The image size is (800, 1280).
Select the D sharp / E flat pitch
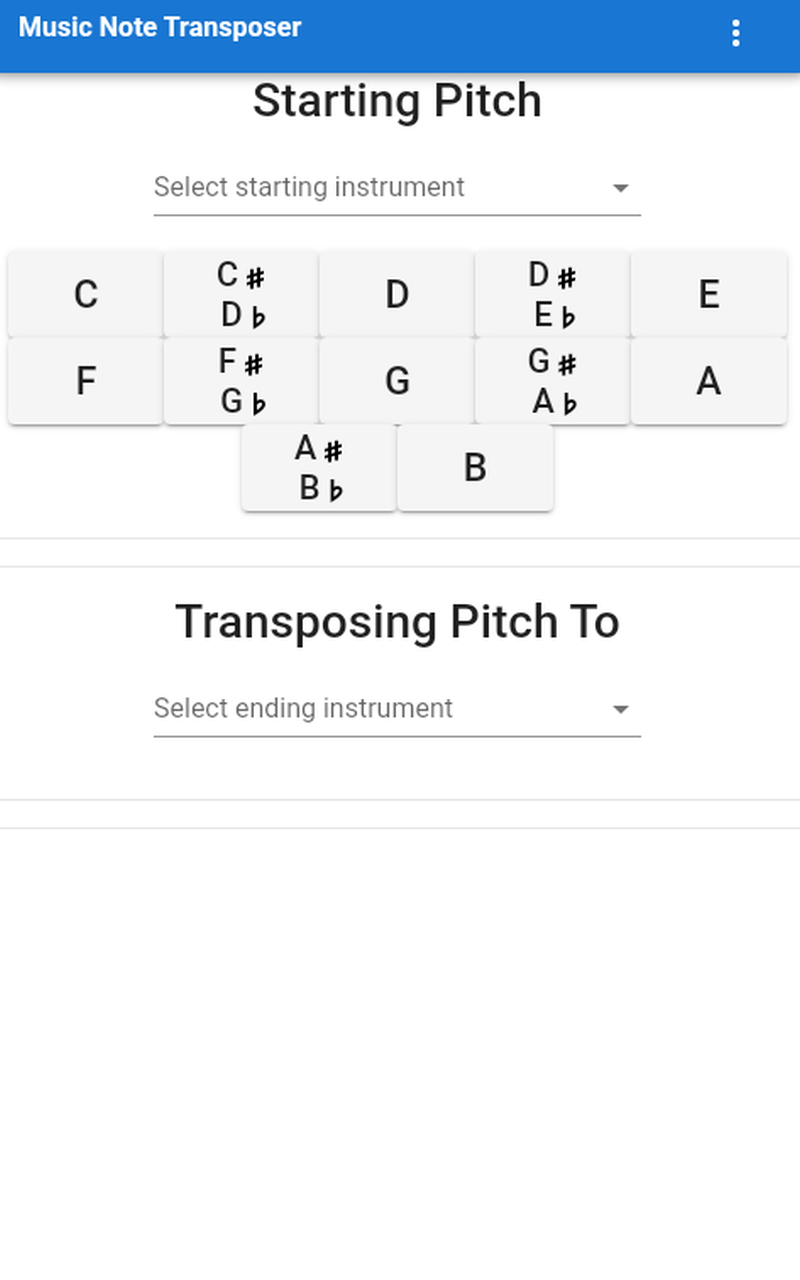tap(552, 295)
